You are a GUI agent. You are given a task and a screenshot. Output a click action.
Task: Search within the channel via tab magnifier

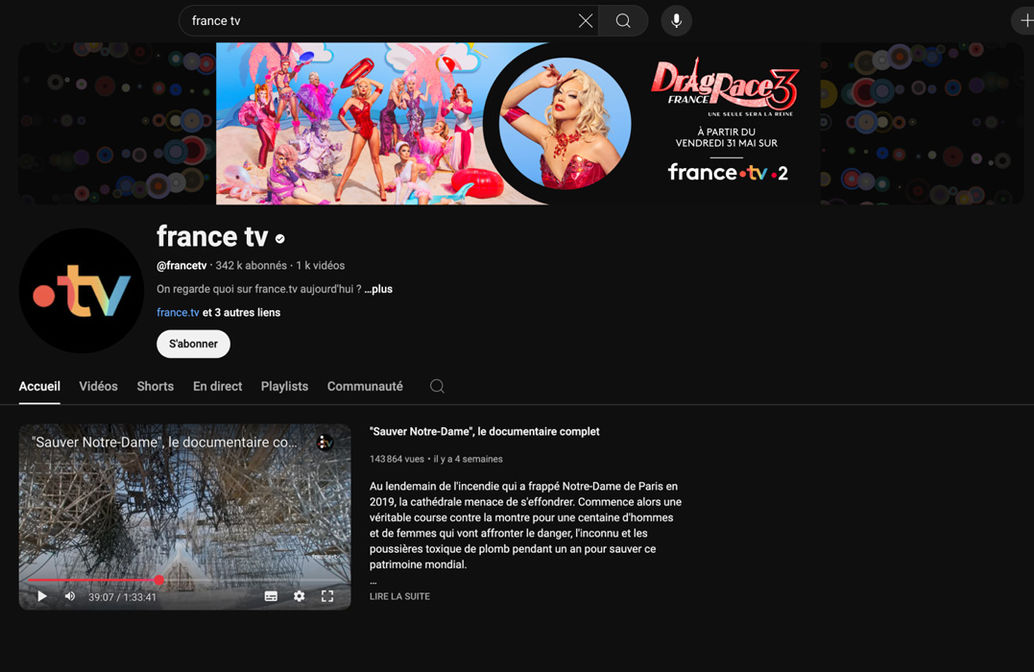pos(437,386)
